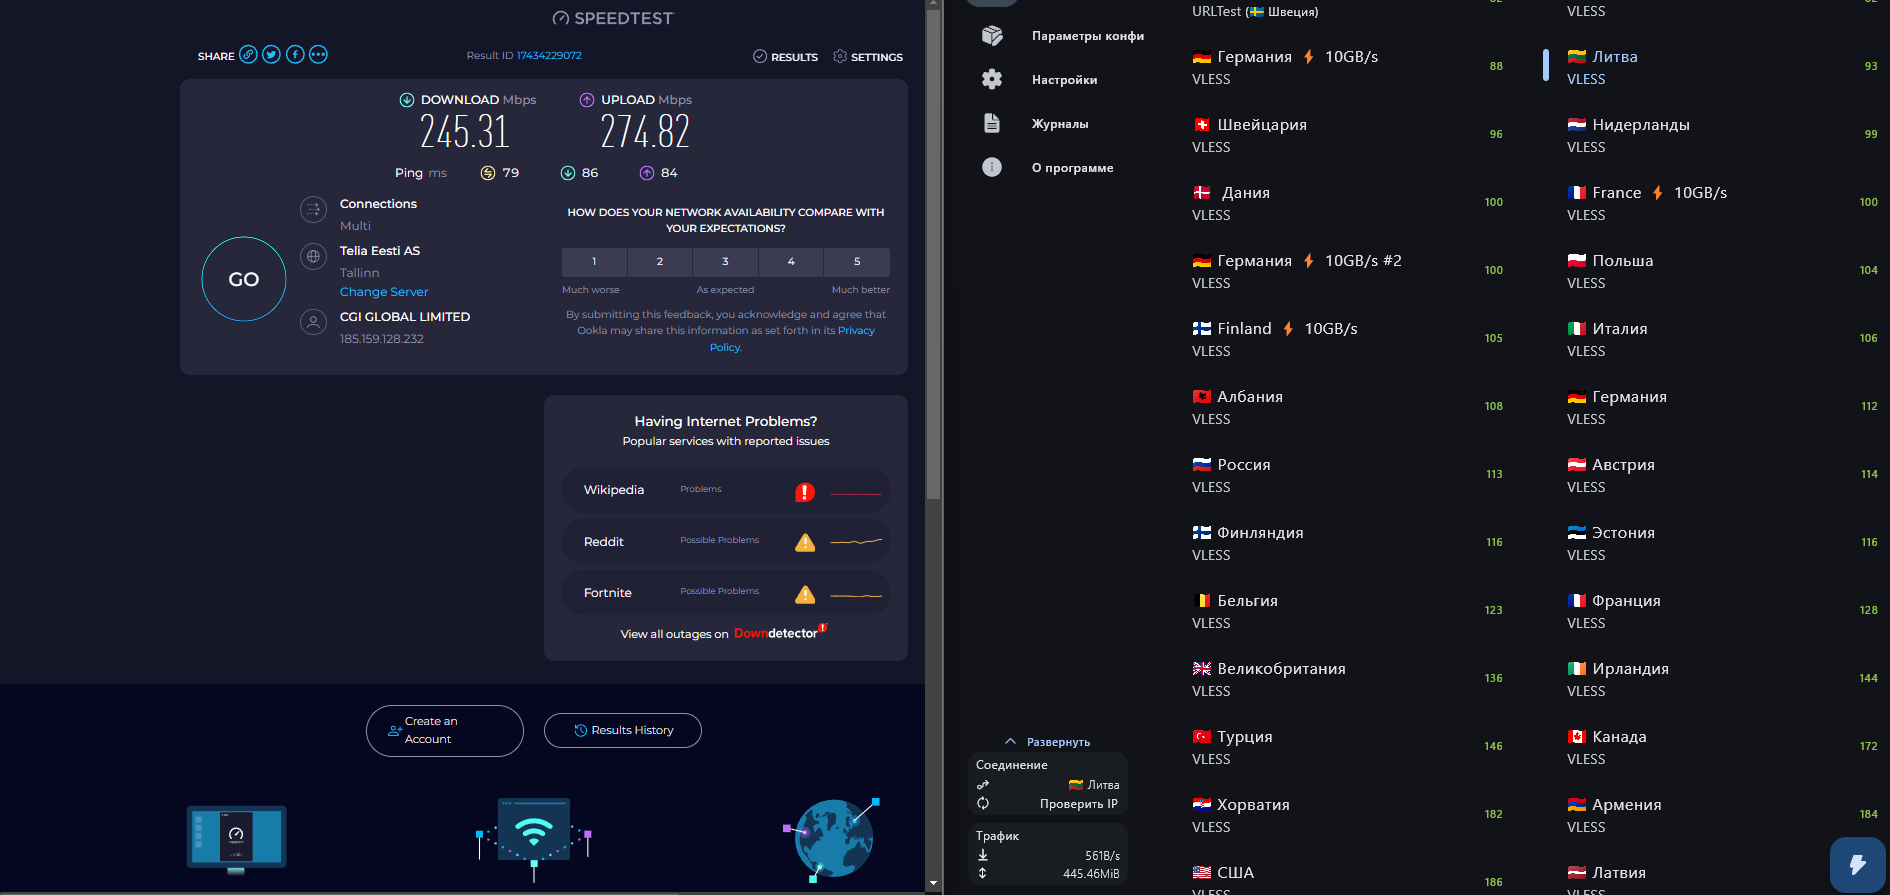Image resolution: width=1890 pixels, height=895 pixels.
Task: Click the user icon beside CGI GLOBAL LIMITED
Action: point(313,322)
